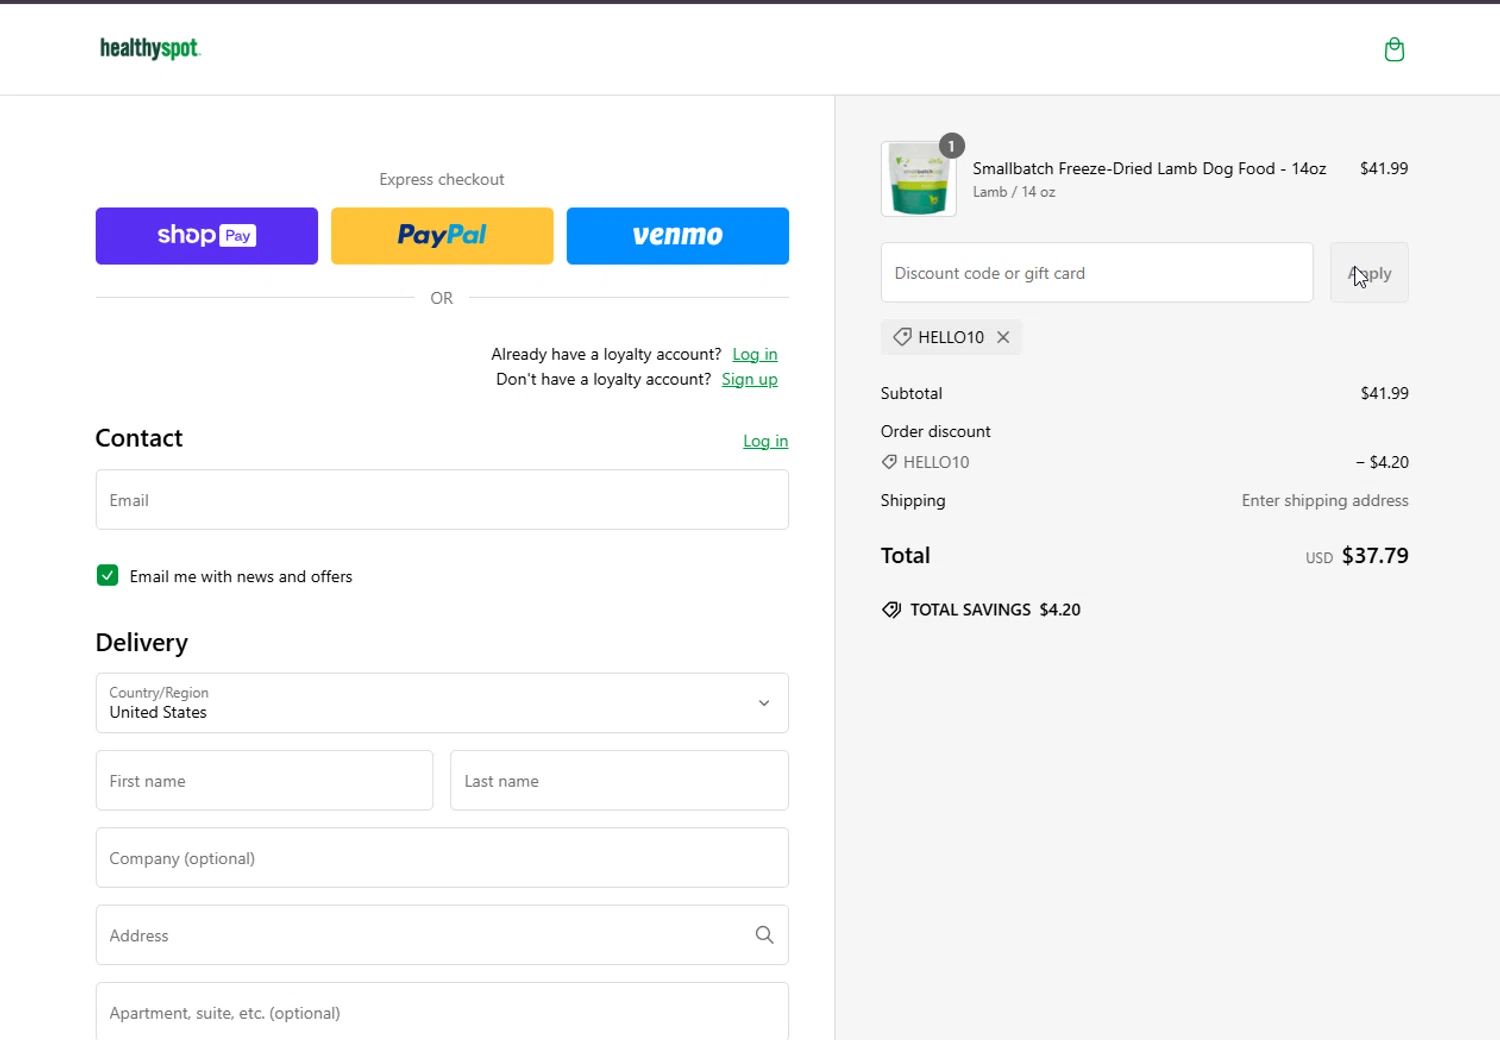Open the shopping bag cart icon

pos(1394,49)
